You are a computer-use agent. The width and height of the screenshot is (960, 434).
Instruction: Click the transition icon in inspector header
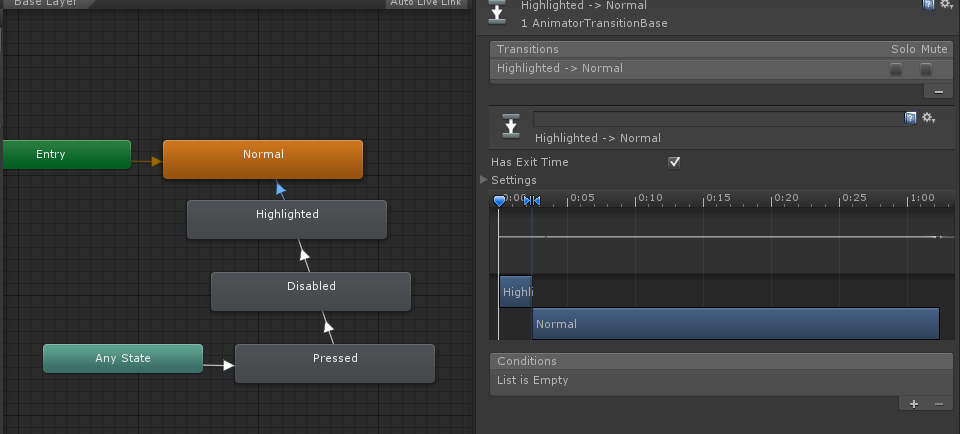(x=497, y=13)
